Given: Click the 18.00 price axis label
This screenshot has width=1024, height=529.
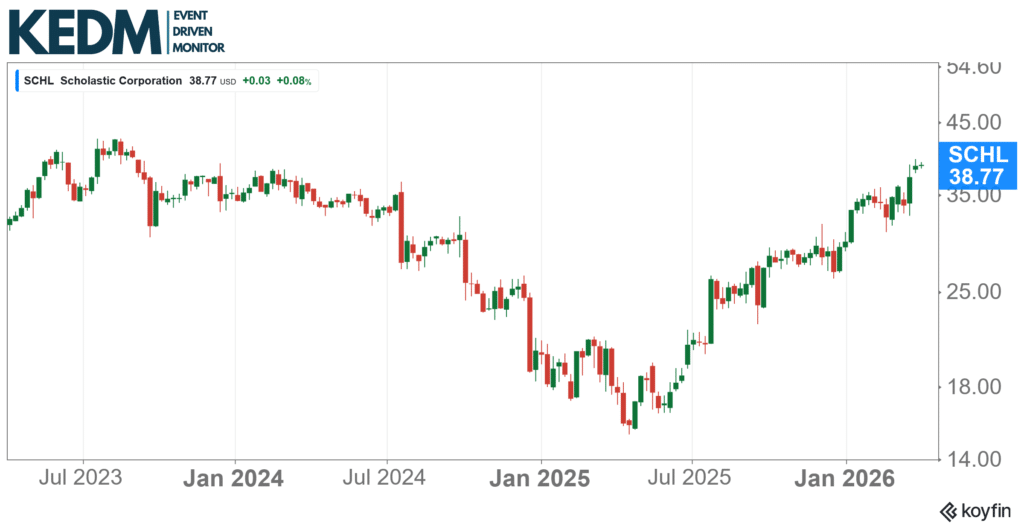Looking at the screenshot, I should click(974, 388).
